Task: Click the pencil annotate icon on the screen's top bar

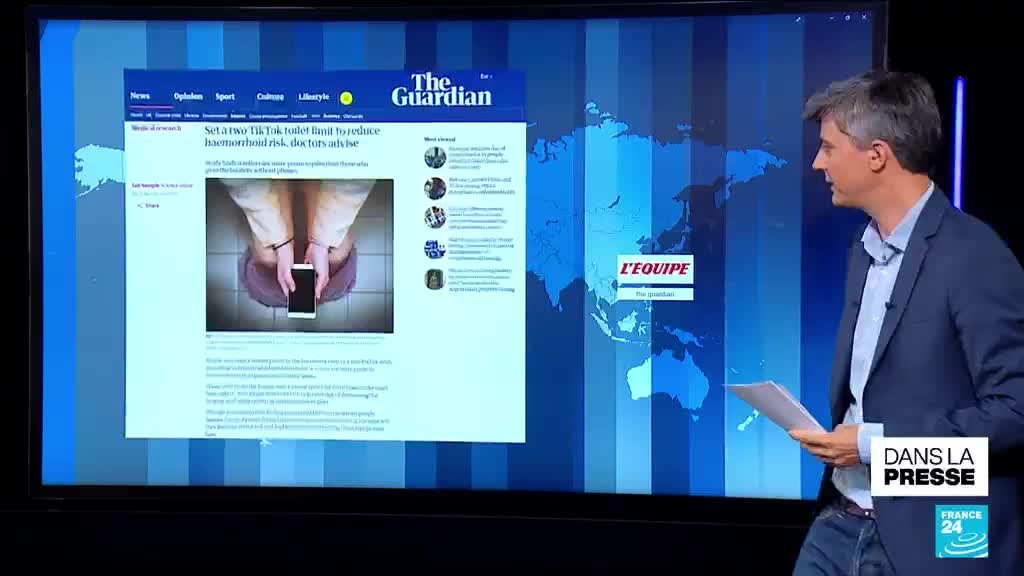Action: tap(798, 19)
